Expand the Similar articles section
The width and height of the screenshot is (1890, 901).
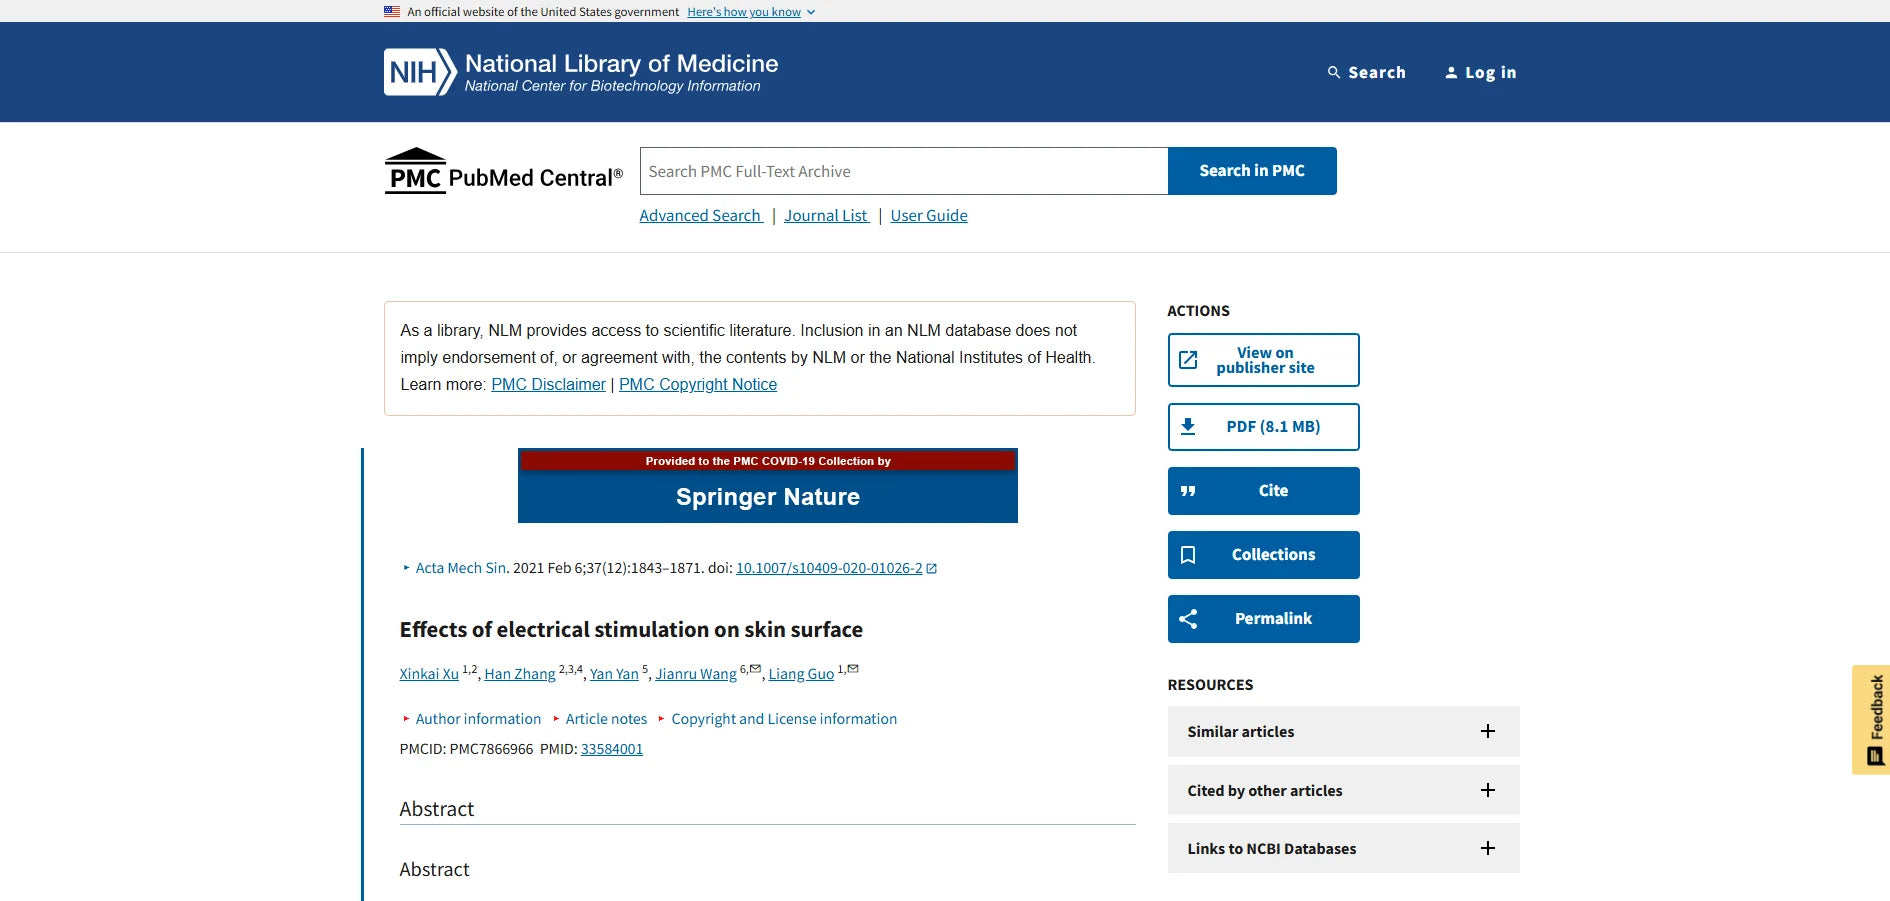(x=1487, y=731)
